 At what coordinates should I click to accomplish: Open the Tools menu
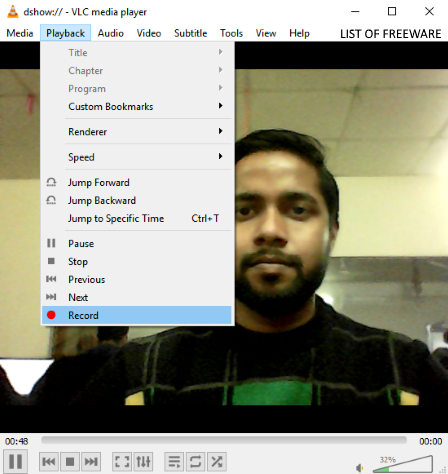(231, 33)
